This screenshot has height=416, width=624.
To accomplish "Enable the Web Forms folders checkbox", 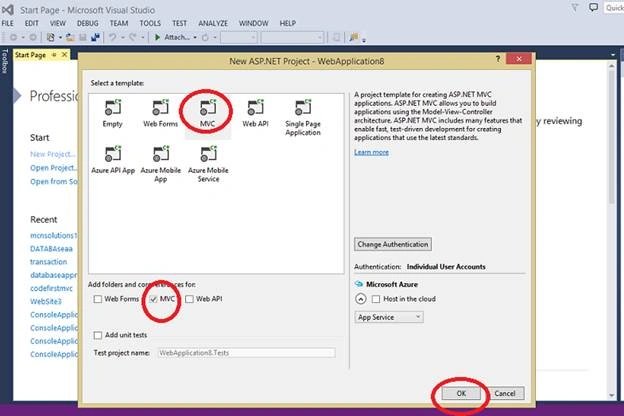I will [x=98, y=299].
